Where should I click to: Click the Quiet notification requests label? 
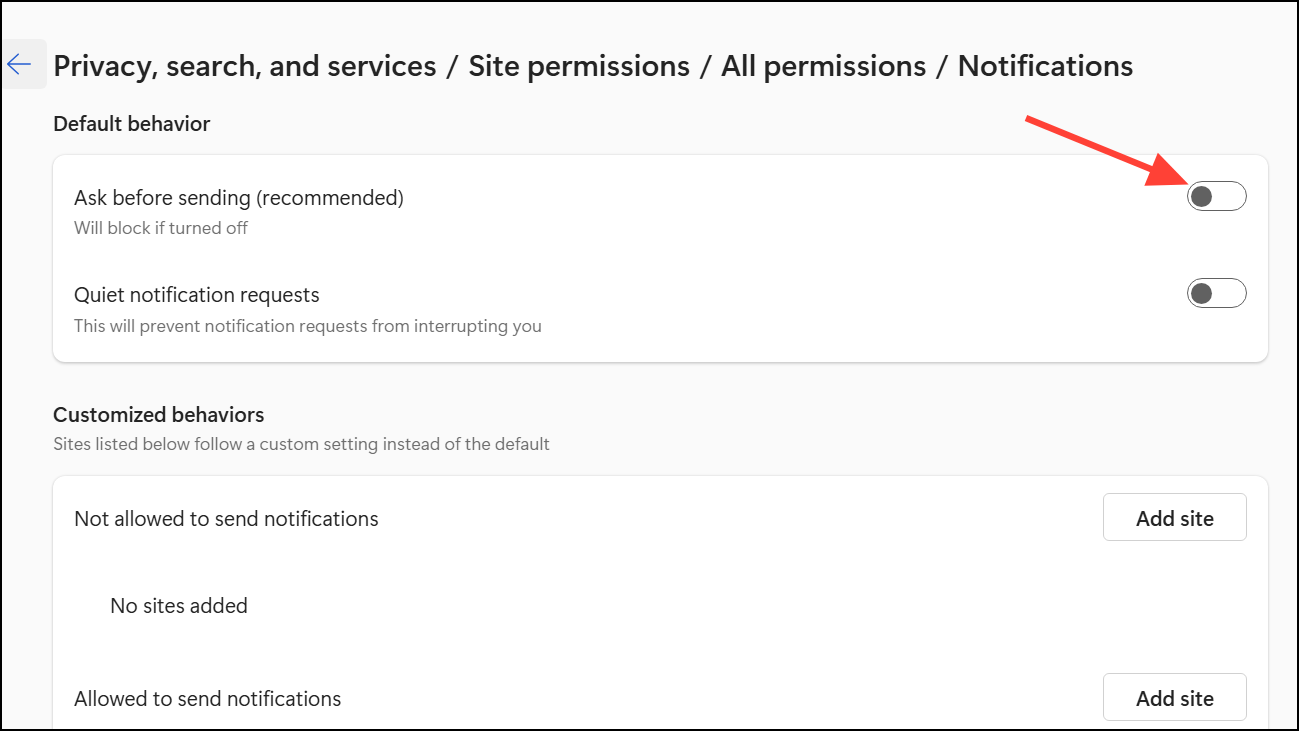click(197, 295)
